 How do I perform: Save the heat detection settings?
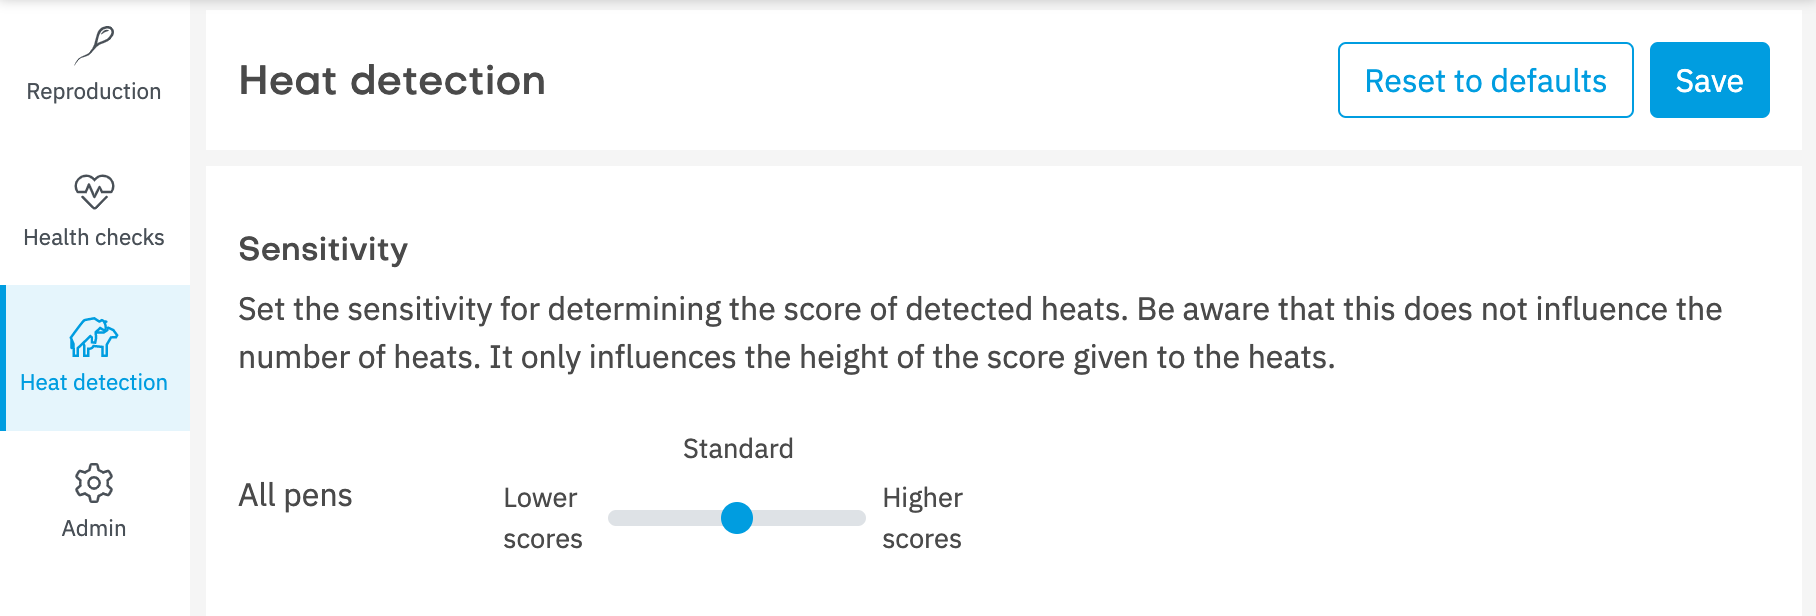1710,80
